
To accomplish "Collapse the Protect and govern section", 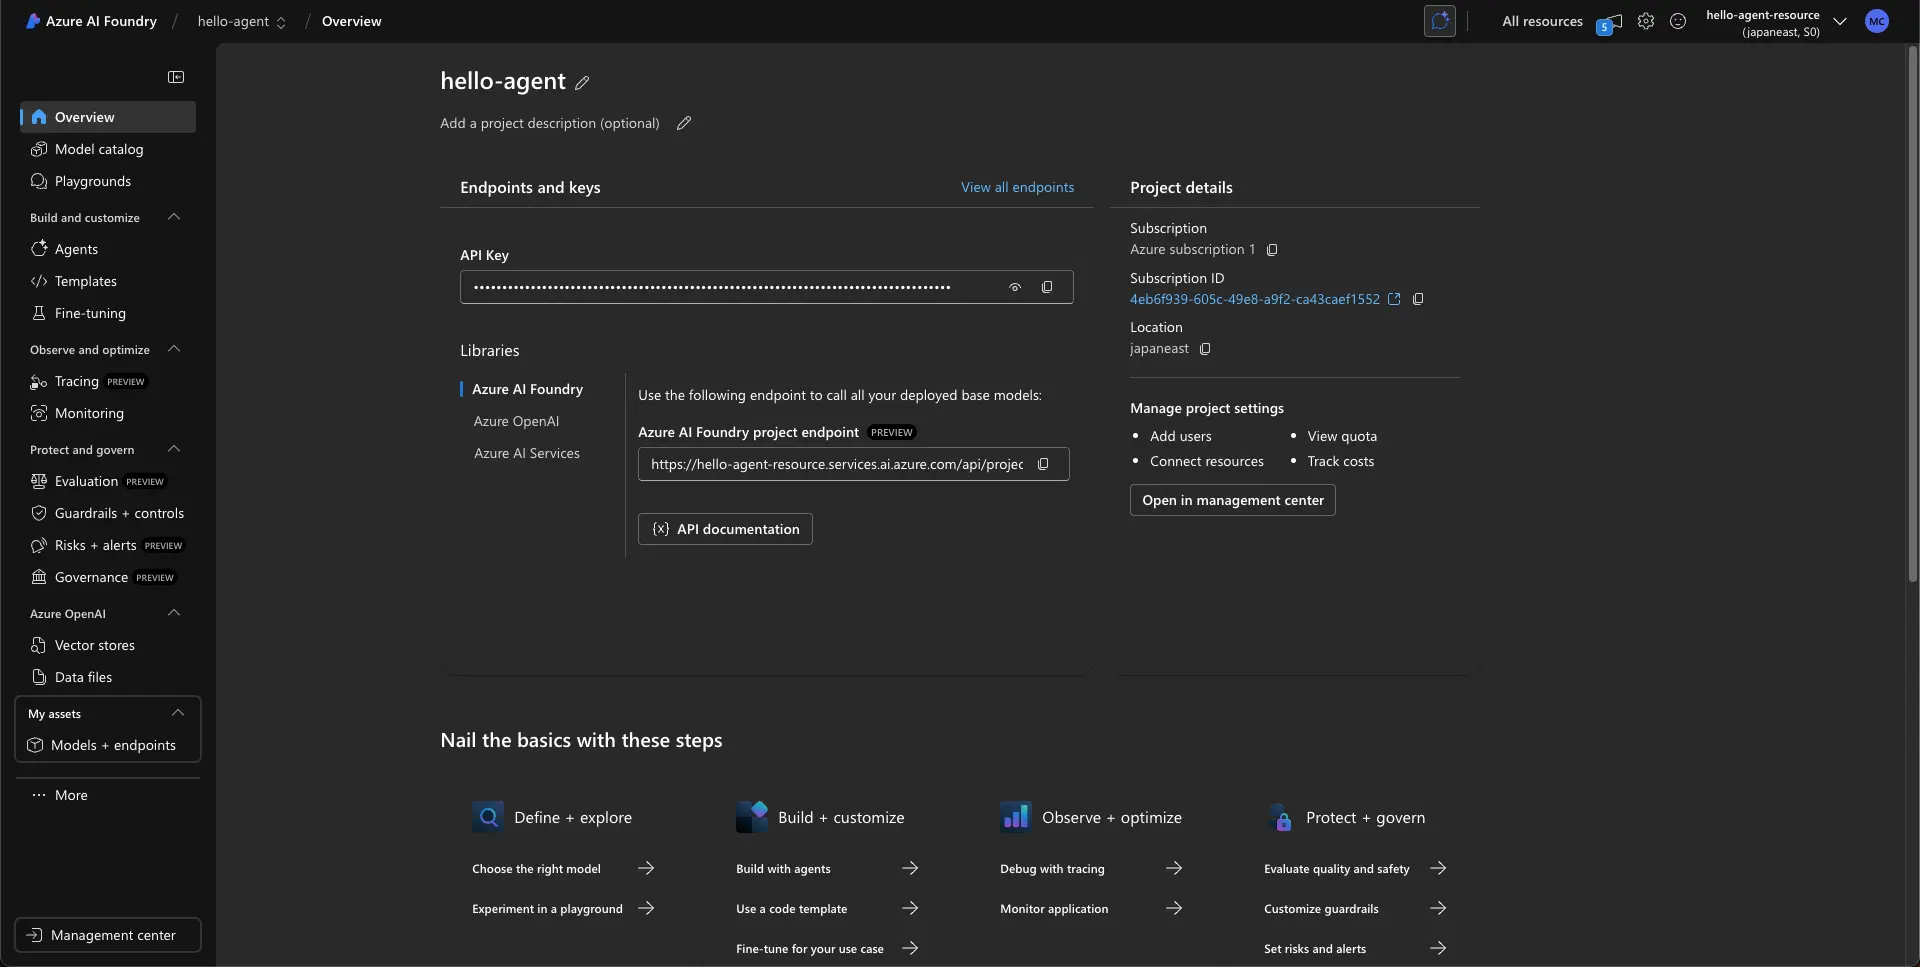I will tap(174, 449).
